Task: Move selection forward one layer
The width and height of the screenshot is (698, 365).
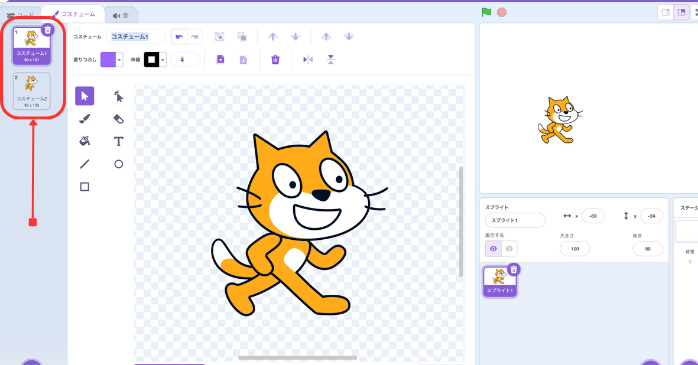Action: click(x=273, y=37)
